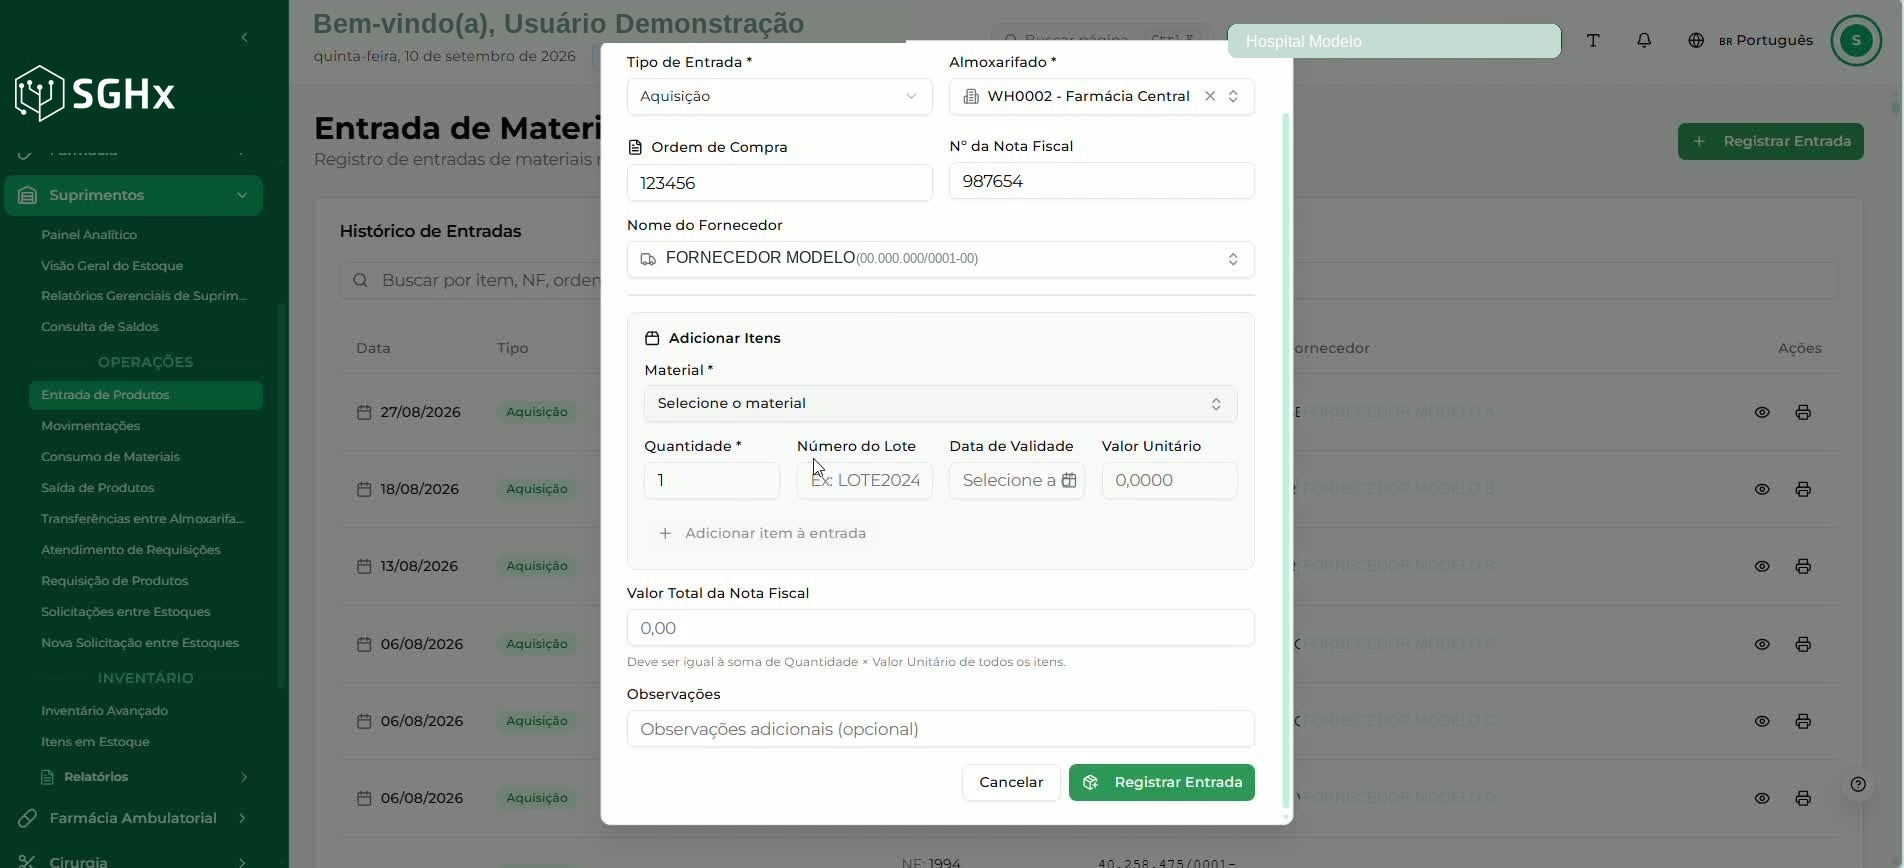Image resolution: width=1904 pixels, height=868 pixels.
Task: Open the Nome do Fornecedor combo box
Action: click(940, 259)
